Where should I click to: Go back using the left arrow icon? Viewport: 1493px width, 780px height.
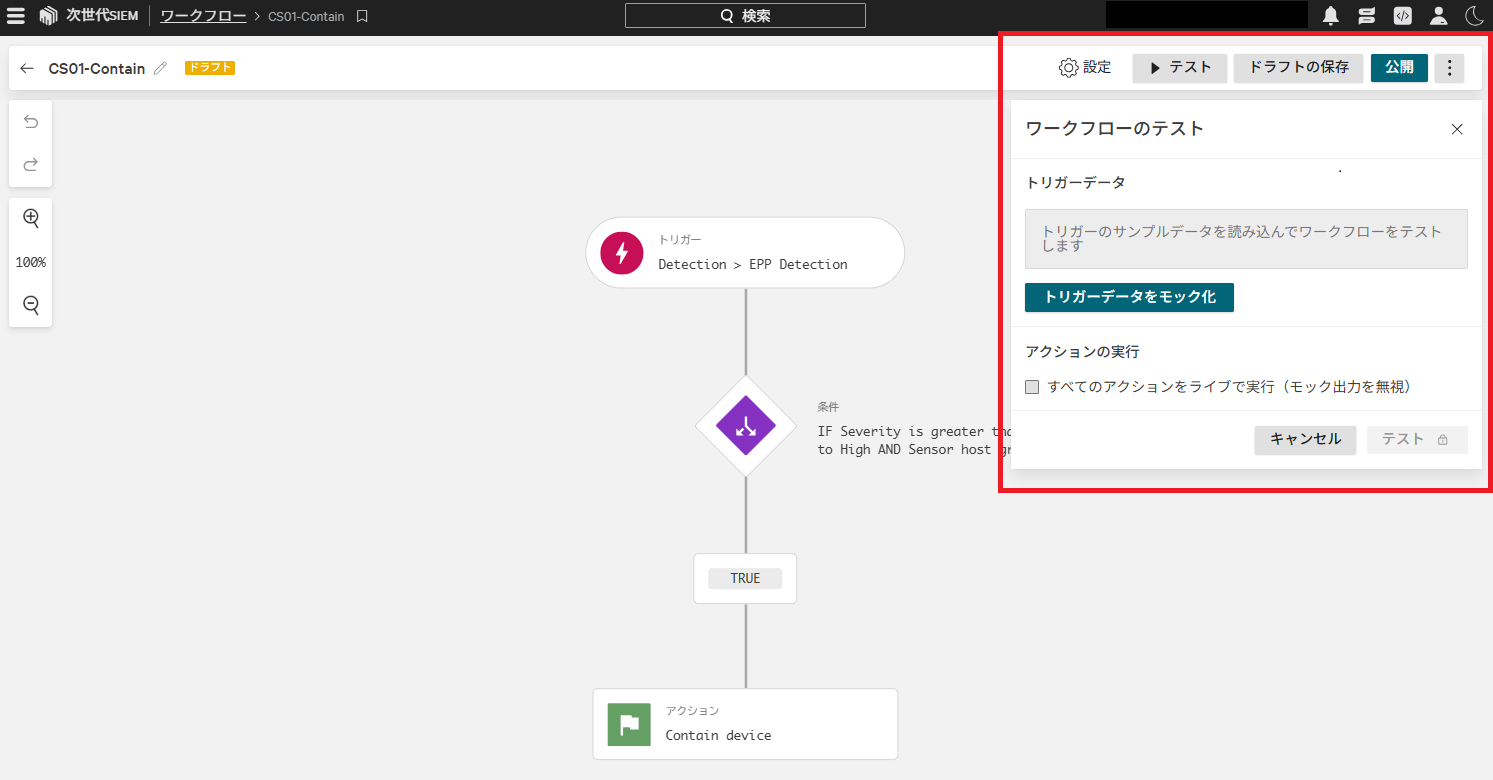pos(26,68)
